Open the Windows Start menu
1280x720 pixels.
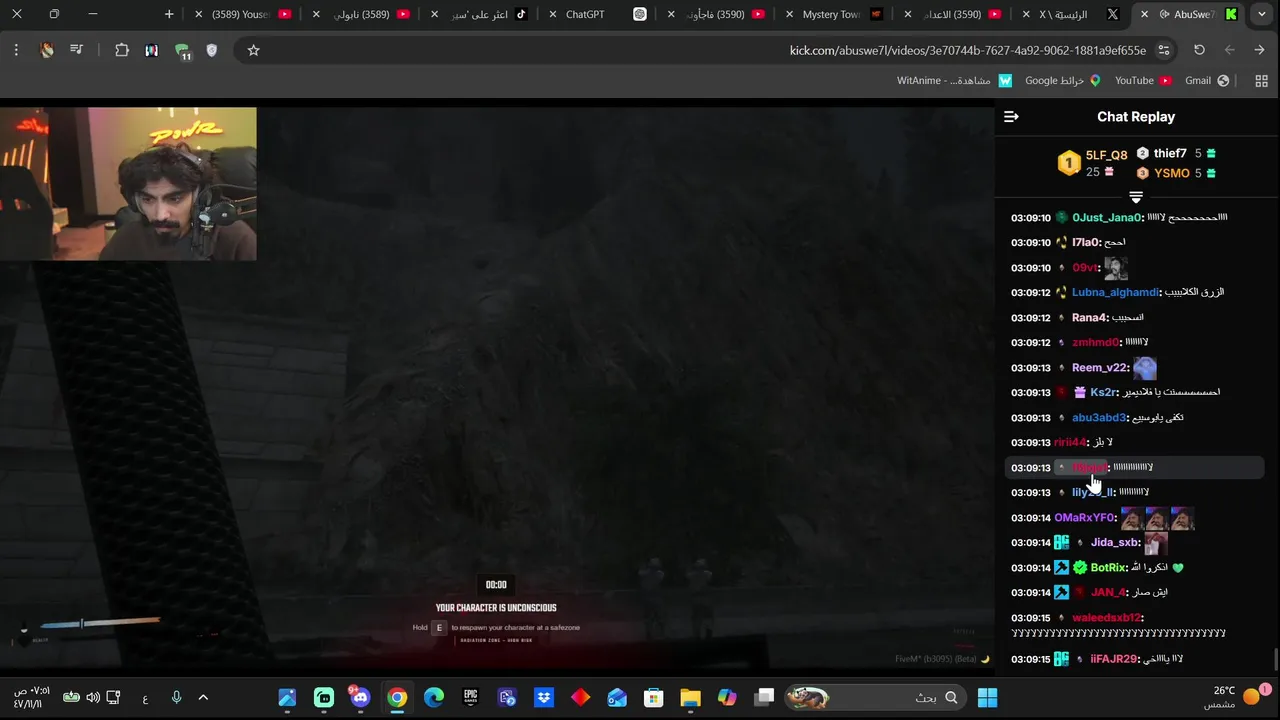click(x=987, y=697)
